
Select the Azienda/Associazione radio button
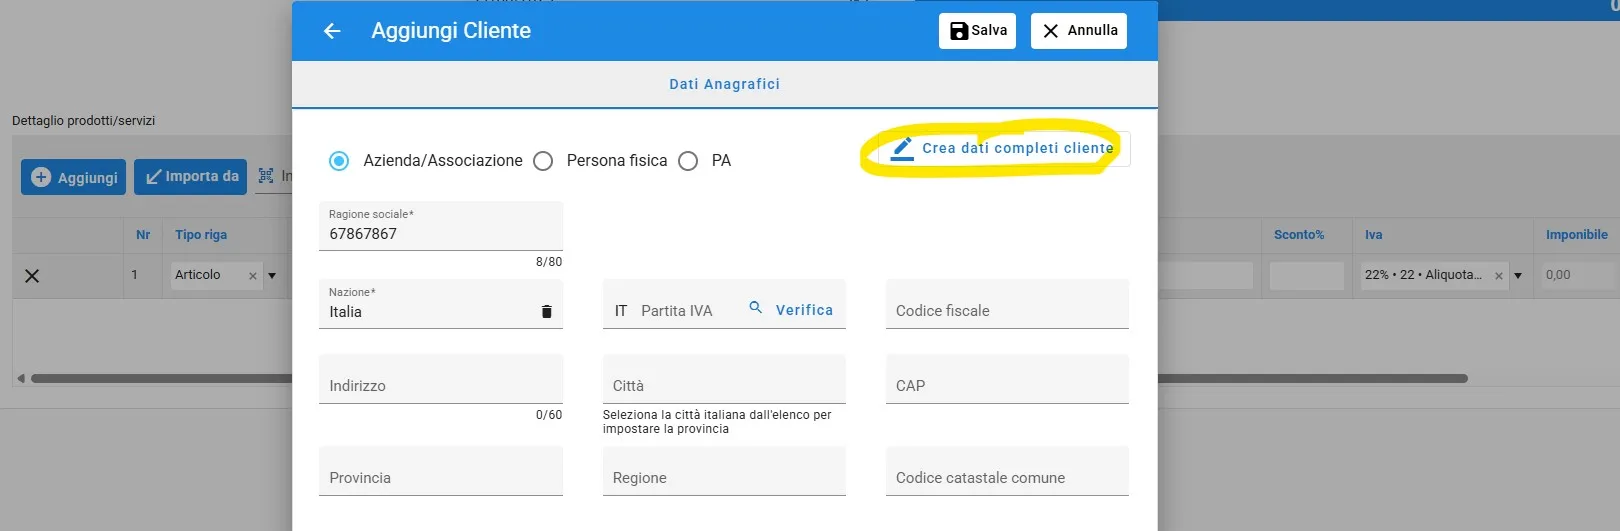[x=339, y=161]
